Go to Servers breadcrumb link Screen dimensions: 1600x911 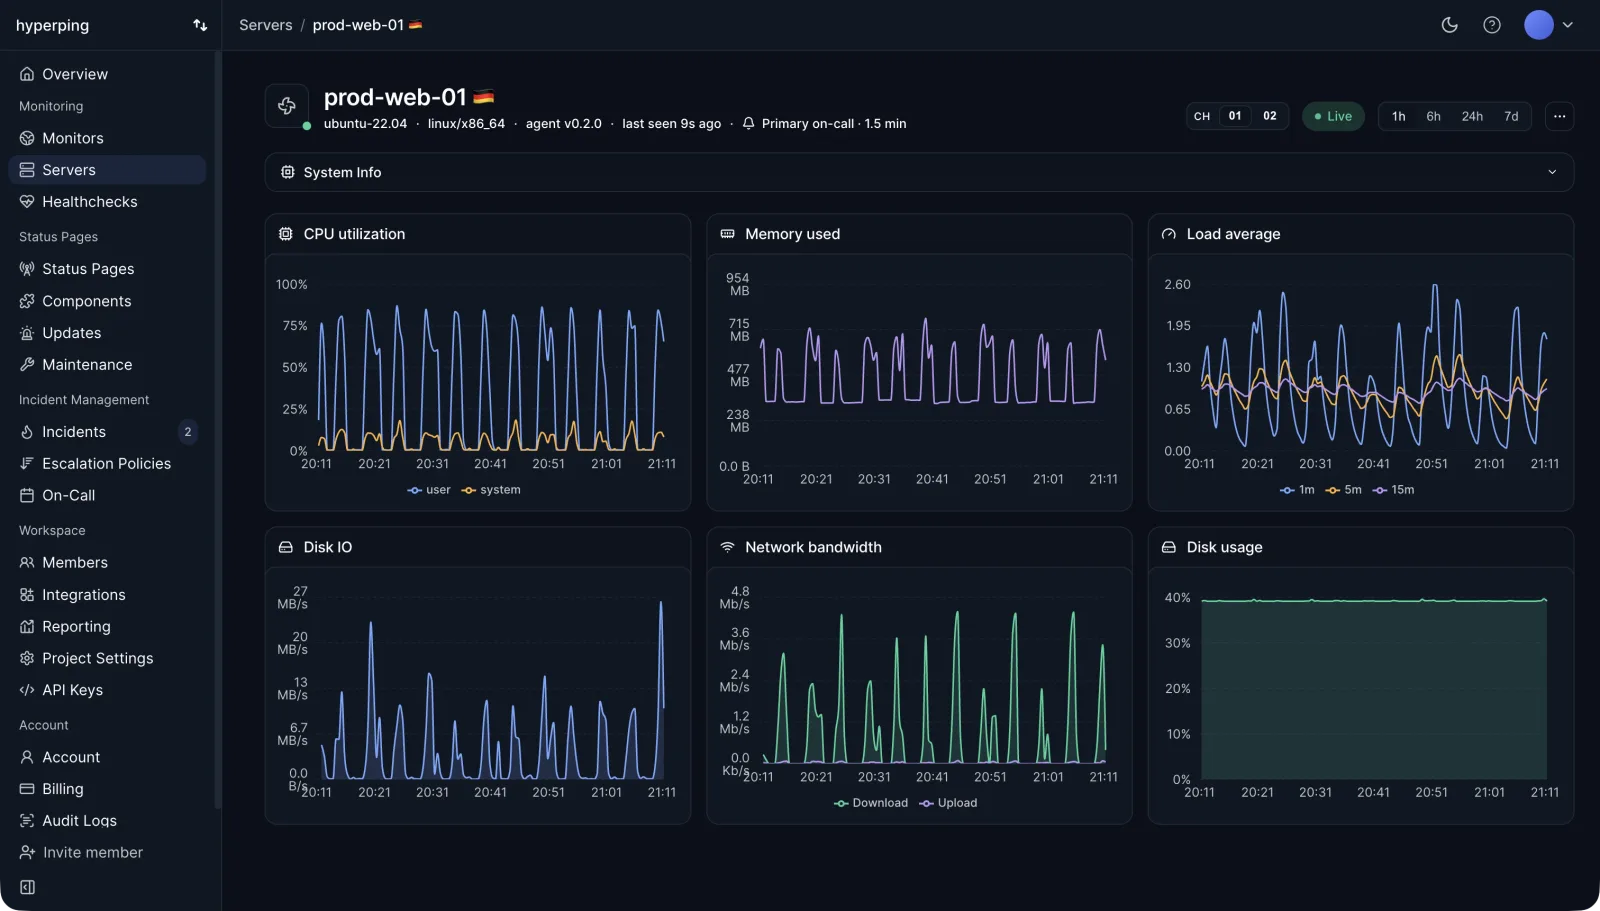[265, 25]
